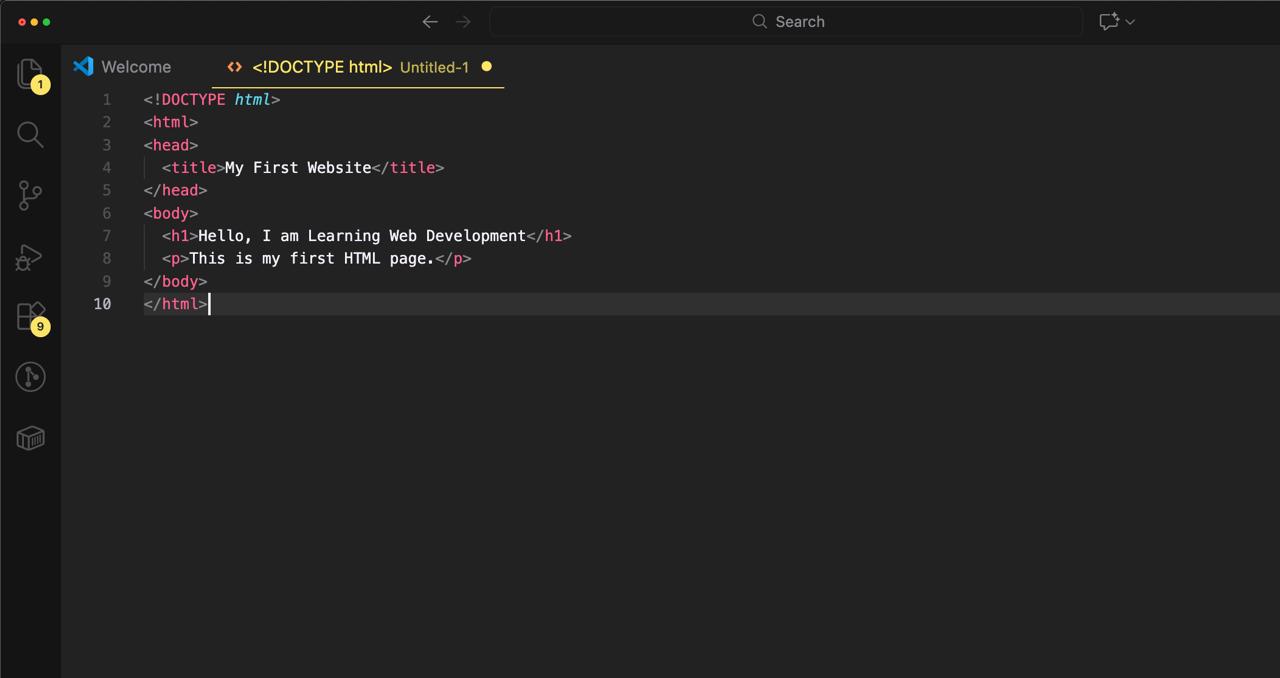Image resolution: width=1280 pixels, height=678 pixels.
Task: Open Copilot Chat from the title bar
Action: 1110,21
